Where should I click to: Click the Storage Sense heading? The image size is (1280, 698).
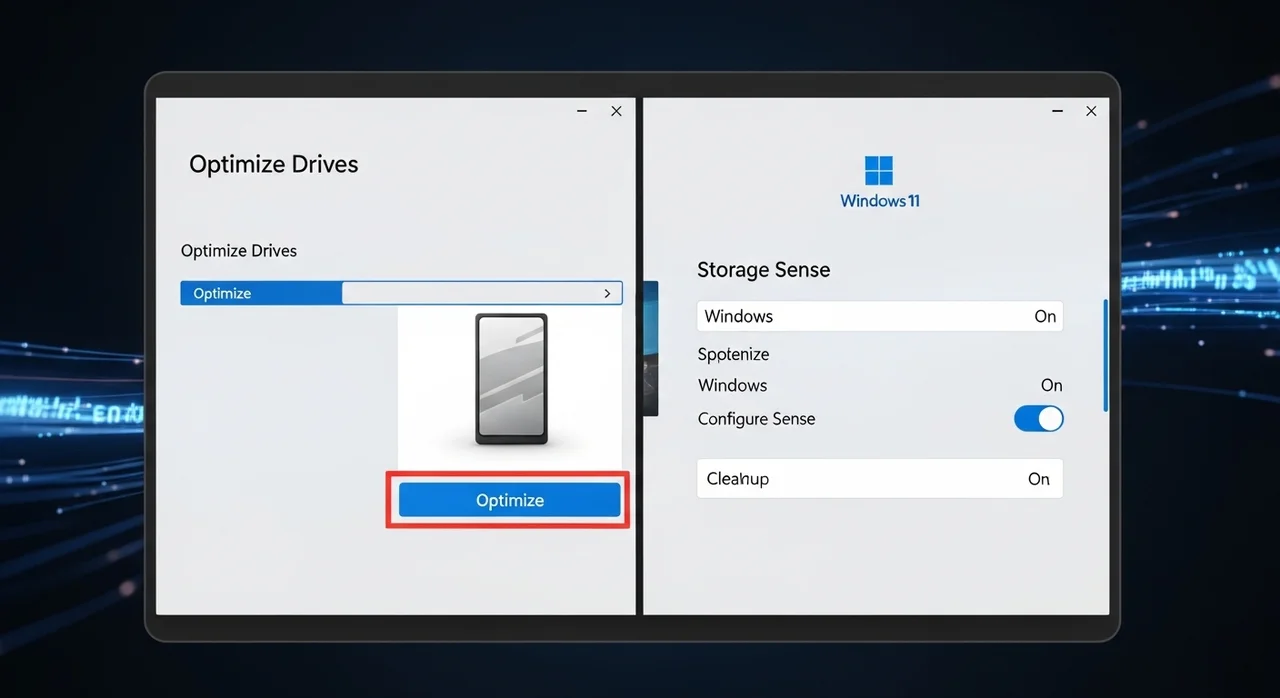pyautogui.click(x=763, y=270)
